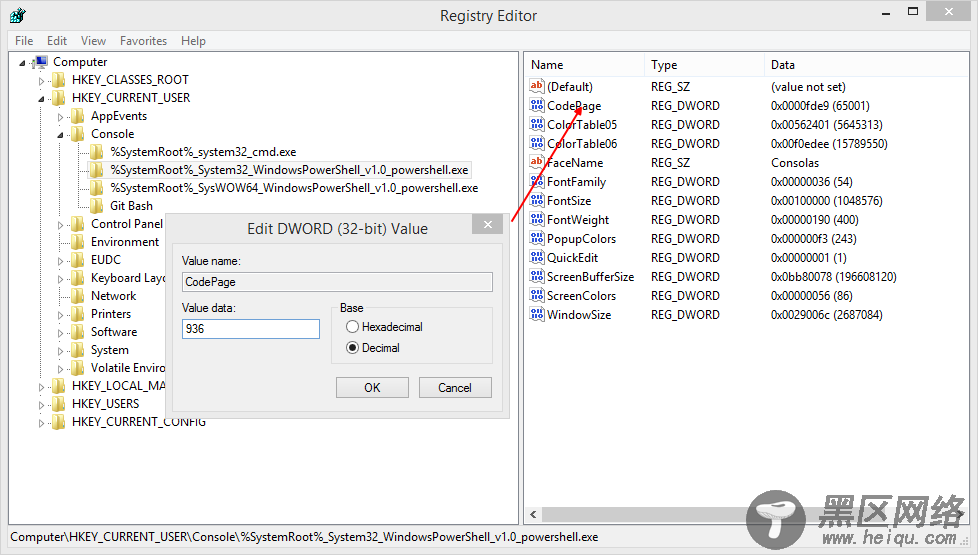978x555 pixels.
Task: Click the Value name field showing CodePage
Action: pos(337,282)
